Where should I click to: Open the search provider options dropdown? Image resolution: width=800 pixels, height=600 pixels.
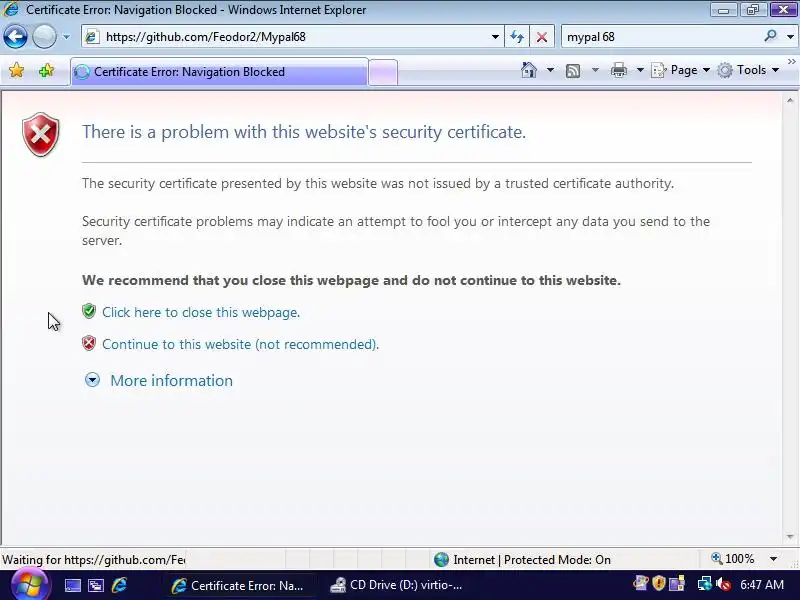coord(790,37)
